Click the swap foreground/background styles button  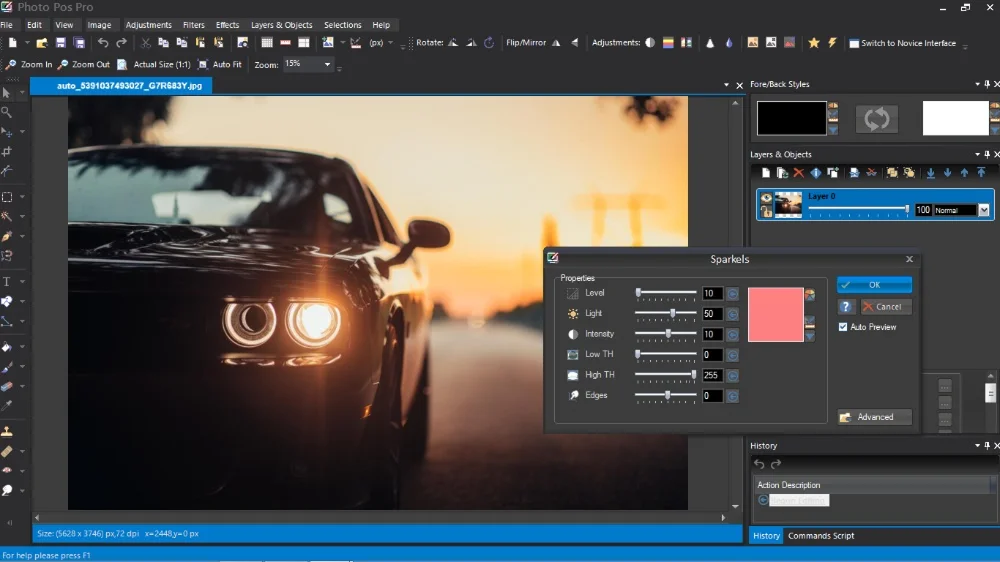(x=876, y=118)
